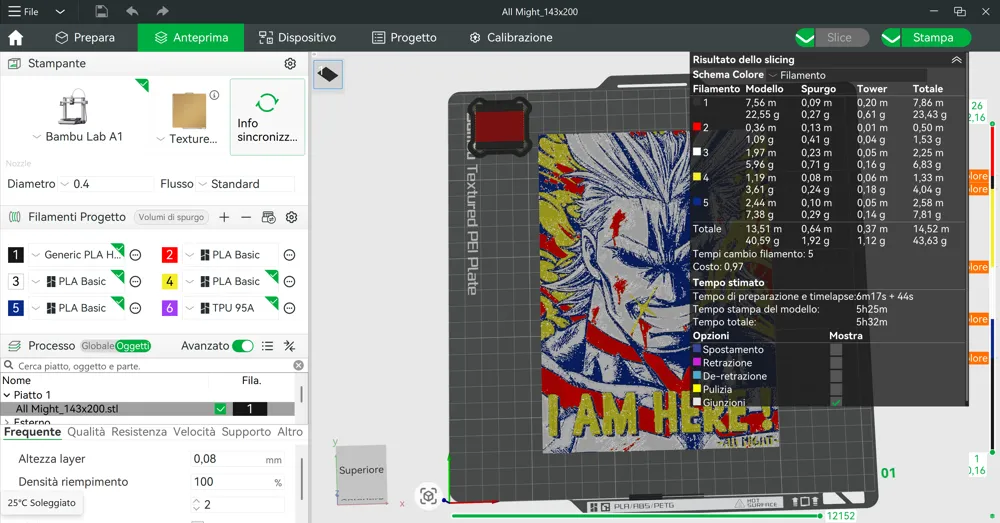The height and width of the screenshot is (523, 1000).
Task: Open the Supporto settings tab
Action: pyautogui.click(x=246, y=432)
